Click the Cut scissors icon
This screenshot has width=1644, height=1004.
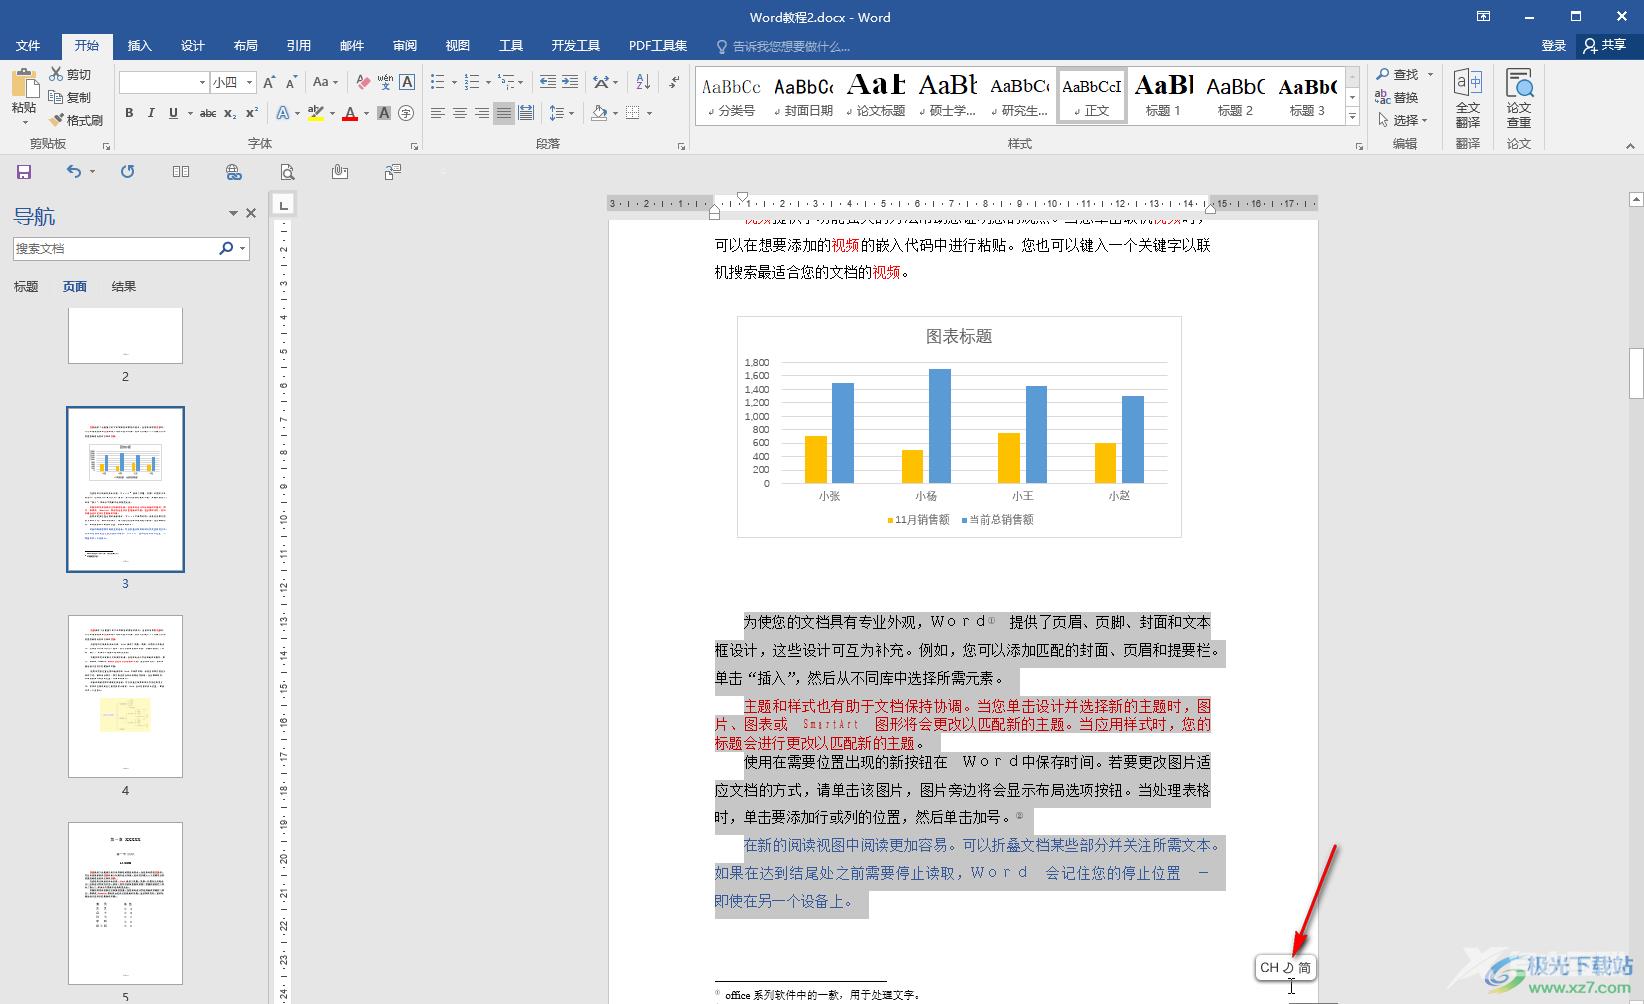coord(57,74)
